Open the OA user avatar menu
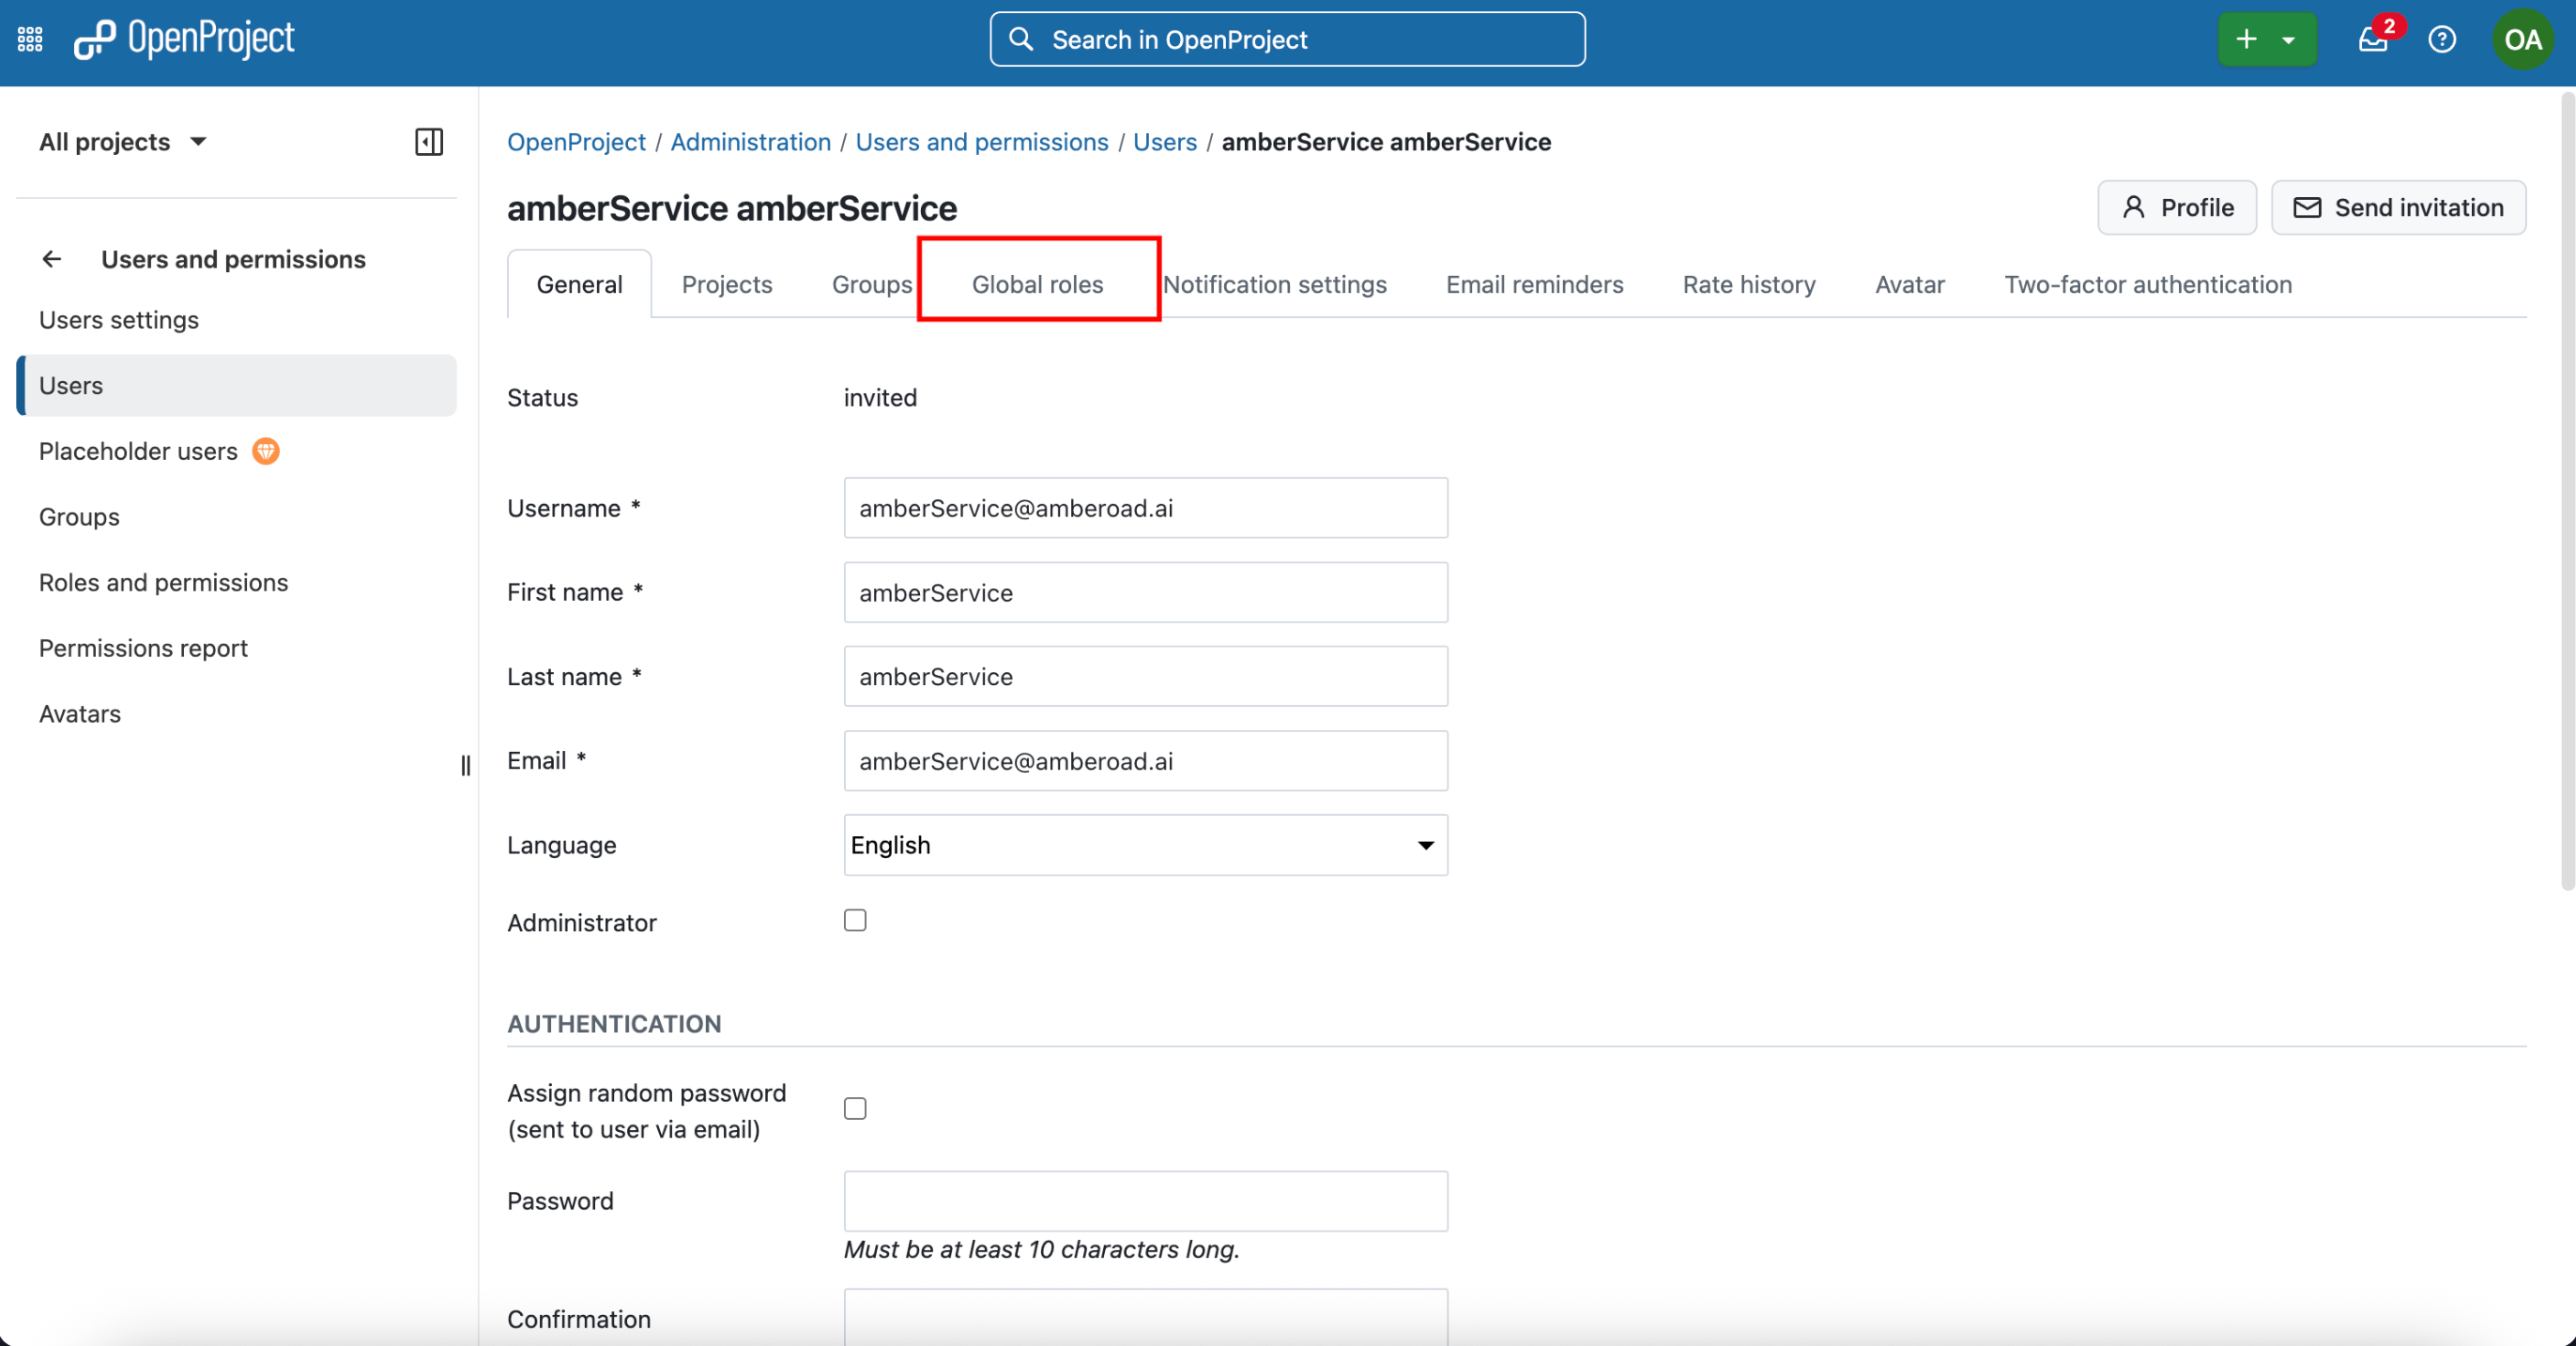Image resolution: width=2576 pixels, height=1346 pixels. coord(2522,40)
